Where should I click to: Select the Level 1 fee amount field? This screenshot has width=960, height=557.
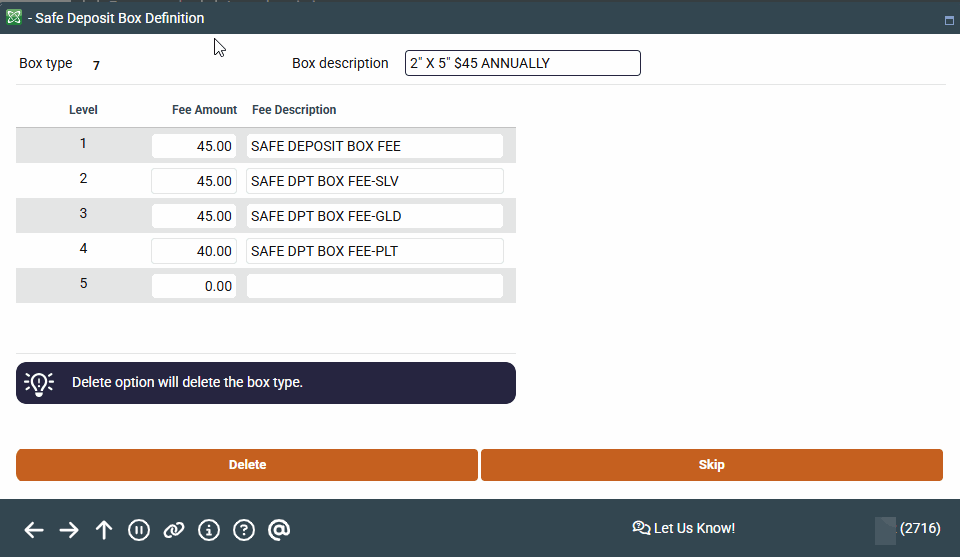(x=194, y=146)
